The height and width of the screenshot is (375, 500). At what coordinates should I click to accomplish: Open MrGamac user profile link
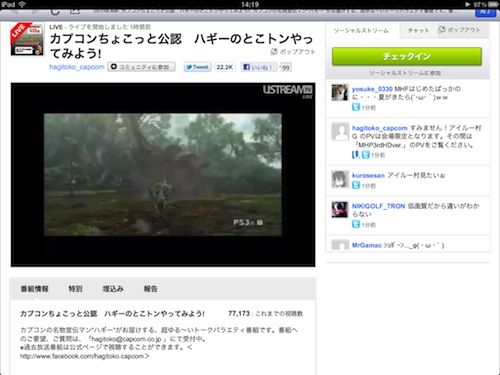[x=367, y=245]
